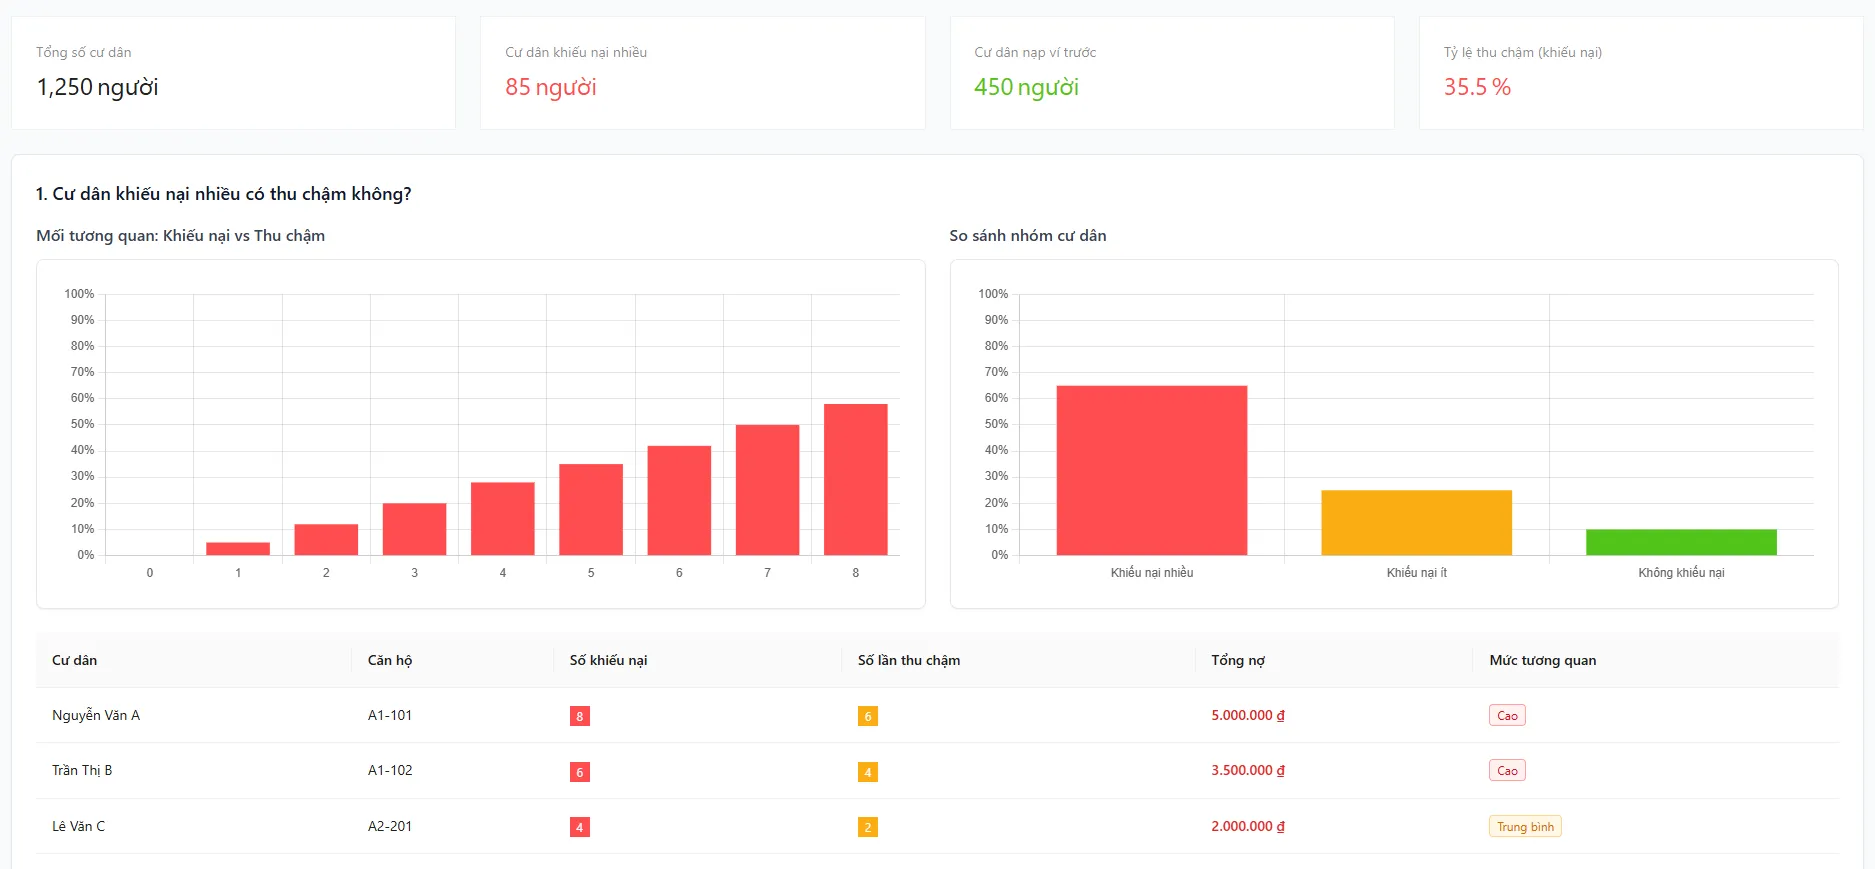
Task: Click apartment cell "A1-101"
Action: (390, 715)
